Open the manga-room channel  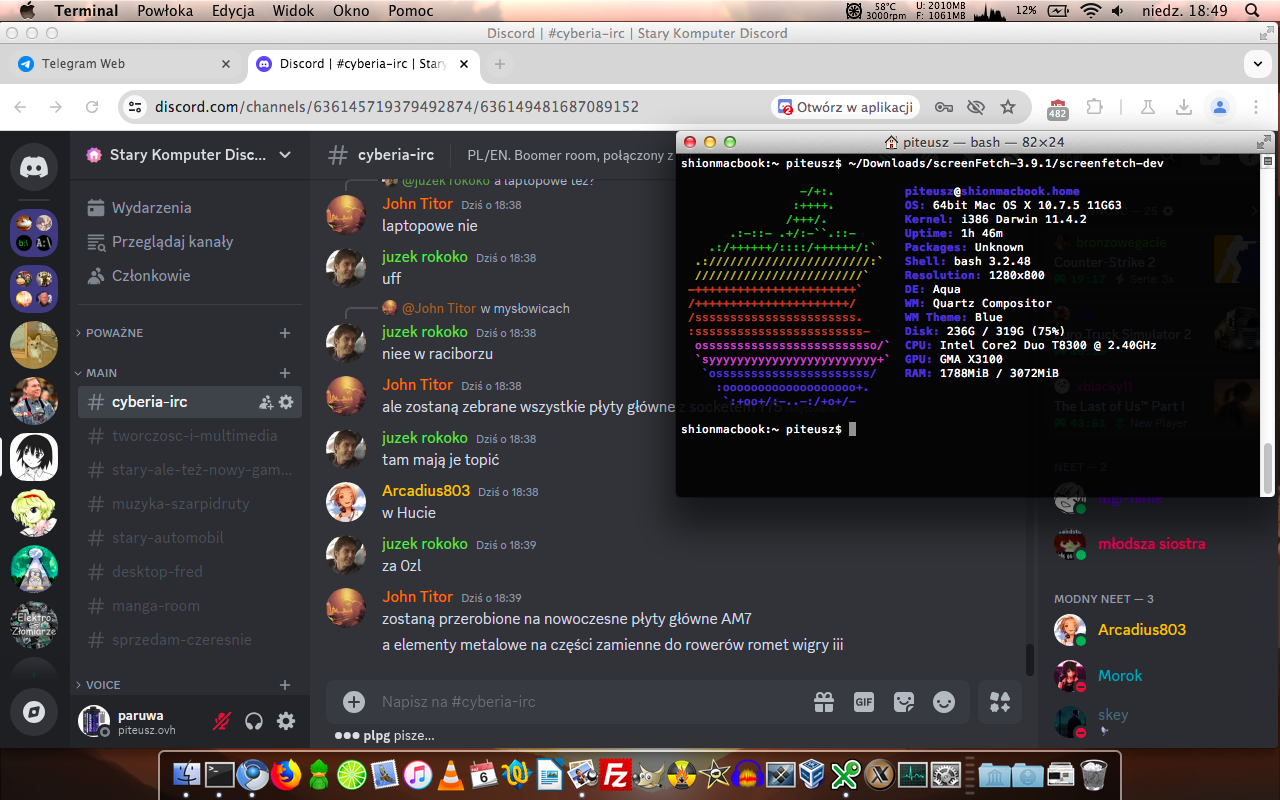pos(189,606)
